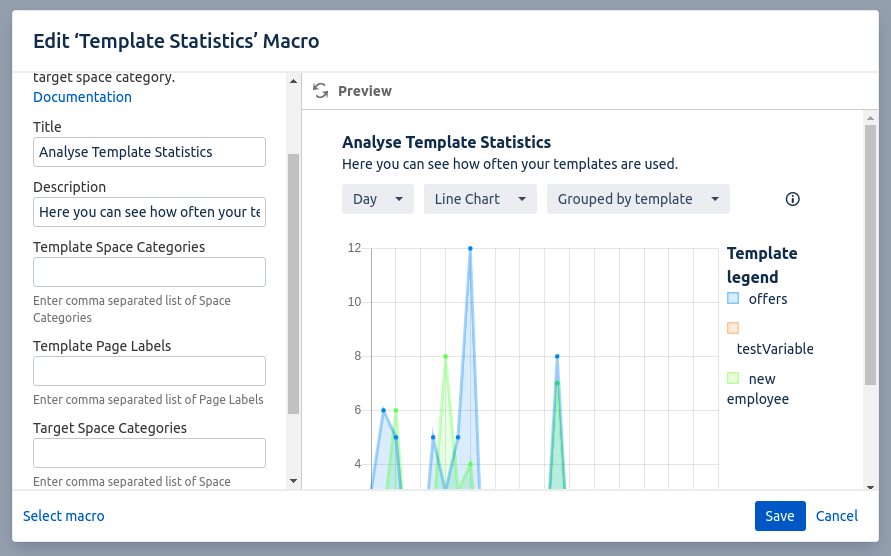Toggle the offers legend checkbox
Screen dimensions: 891x556
click(733, 298)
